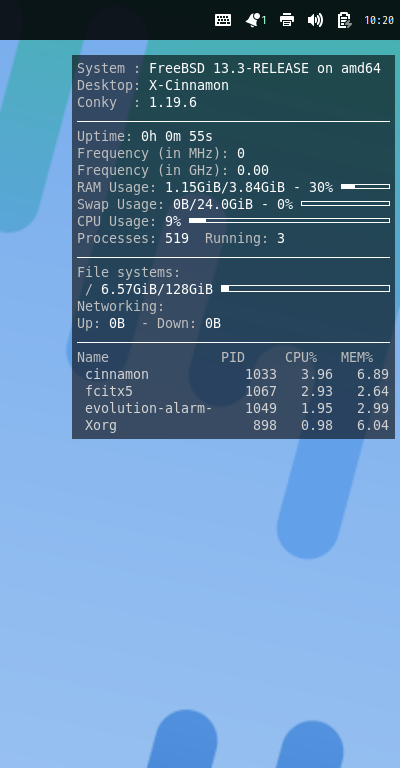Click the Xorg process name
This screenshot has width=400, height=768.
pyautogui.click(x=101, y=425)
